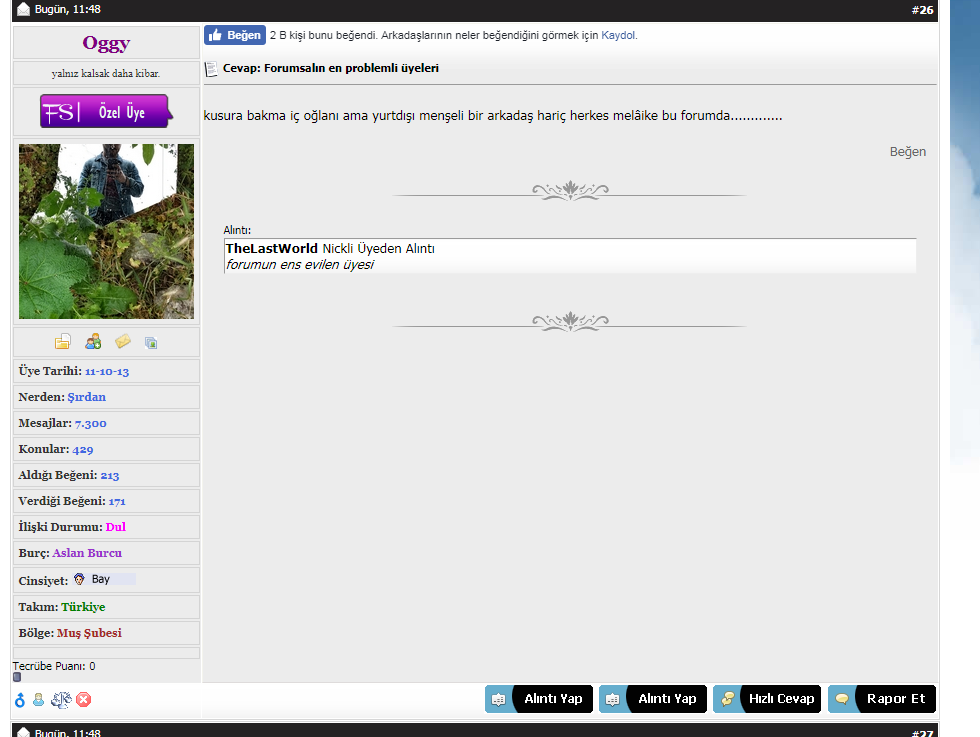Send private message via envelope icon

(123, 341)
